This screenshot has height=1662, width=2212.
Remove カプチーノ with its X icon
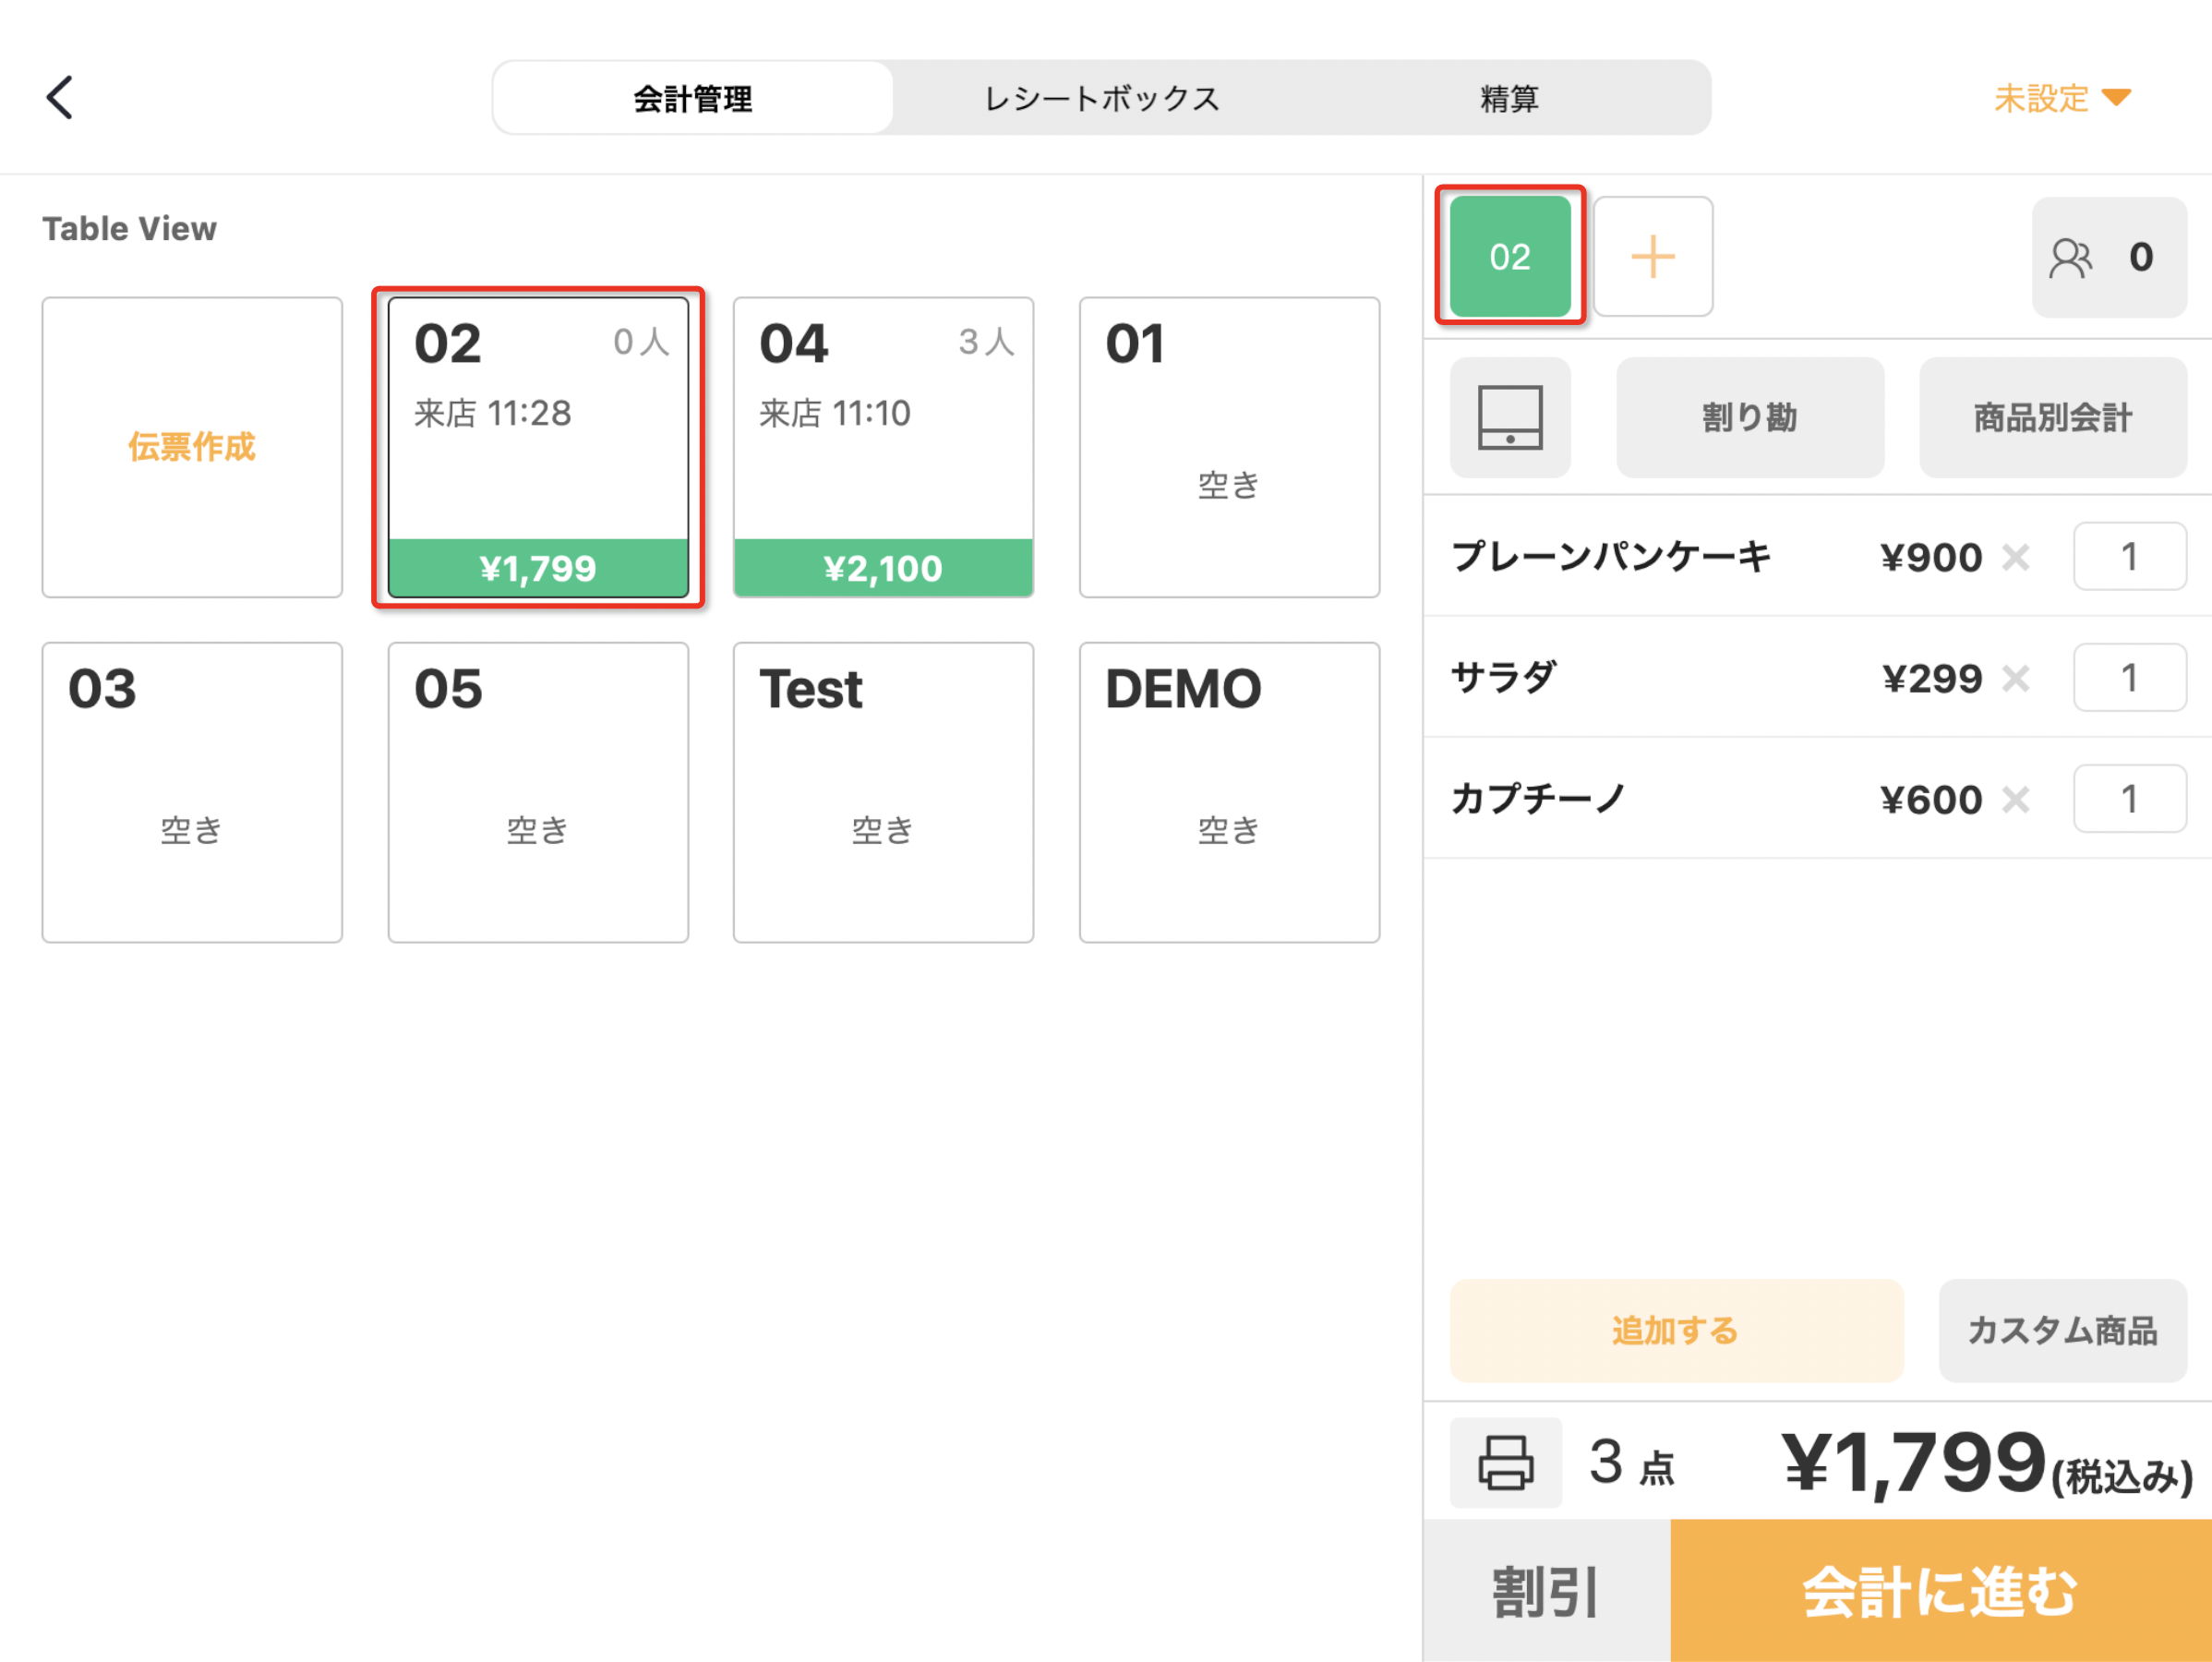pyautogui.click(x=2015, y=800)
